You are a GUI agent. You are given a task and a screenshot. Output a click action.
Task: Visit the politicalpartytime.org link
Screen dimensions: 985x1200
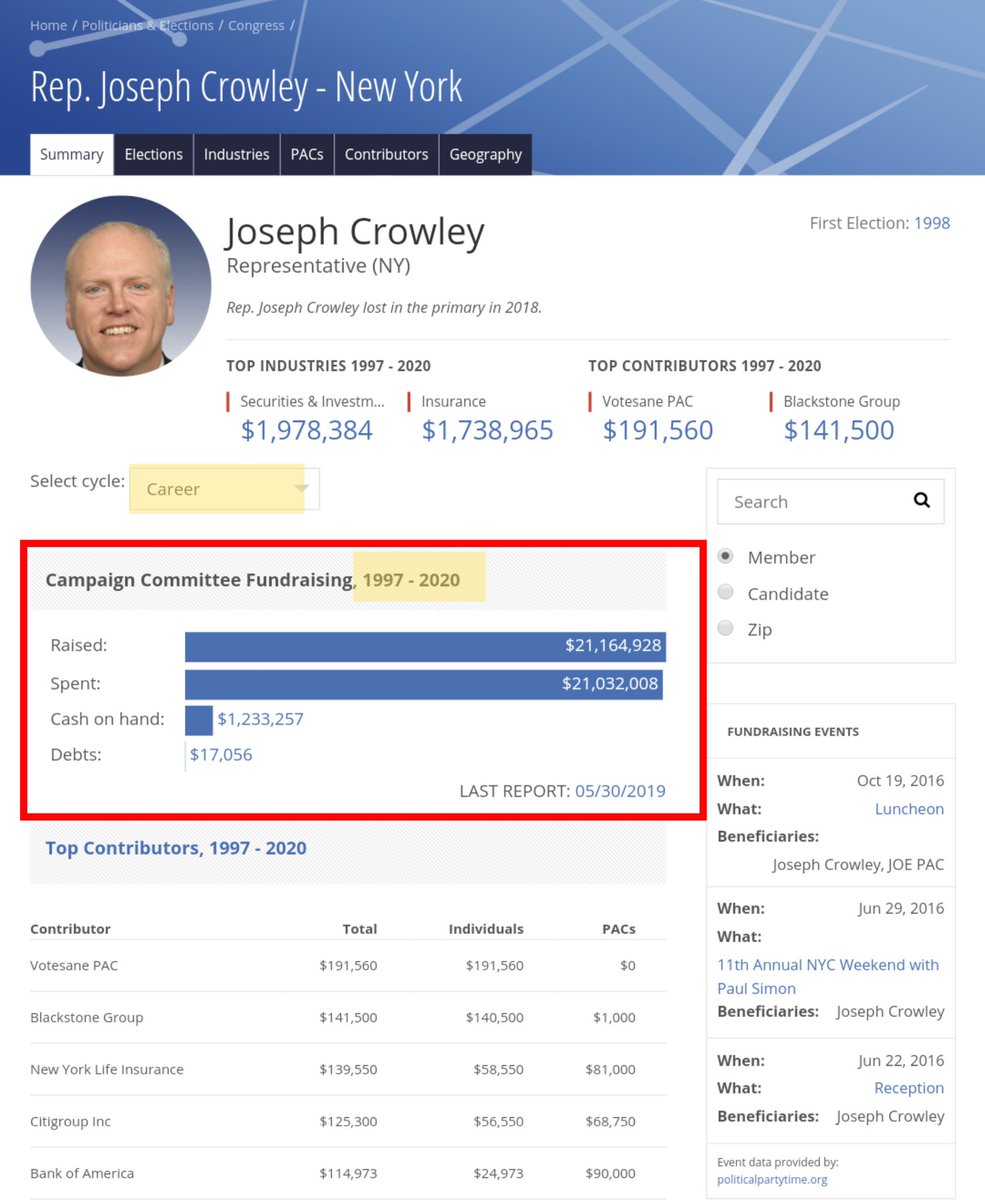pos(772,1178)
